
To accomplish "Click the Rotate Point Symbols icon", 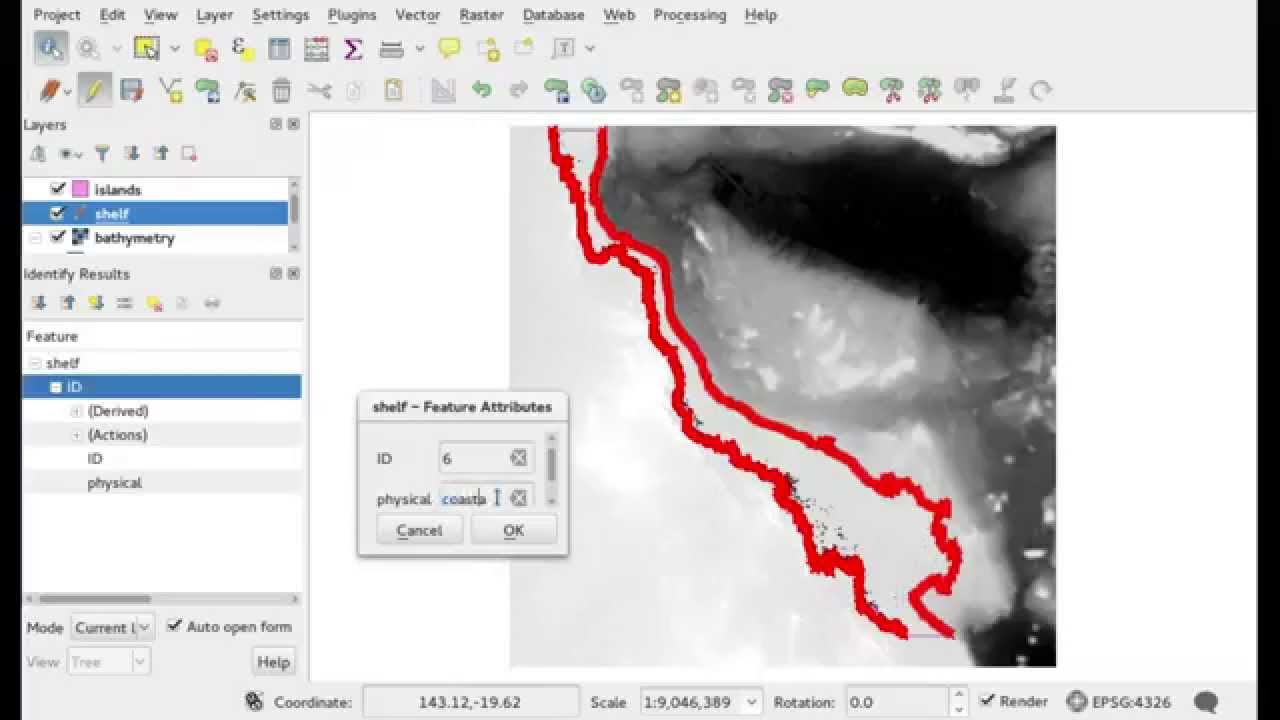I will pyautogui.click(x=1041, y=91).
